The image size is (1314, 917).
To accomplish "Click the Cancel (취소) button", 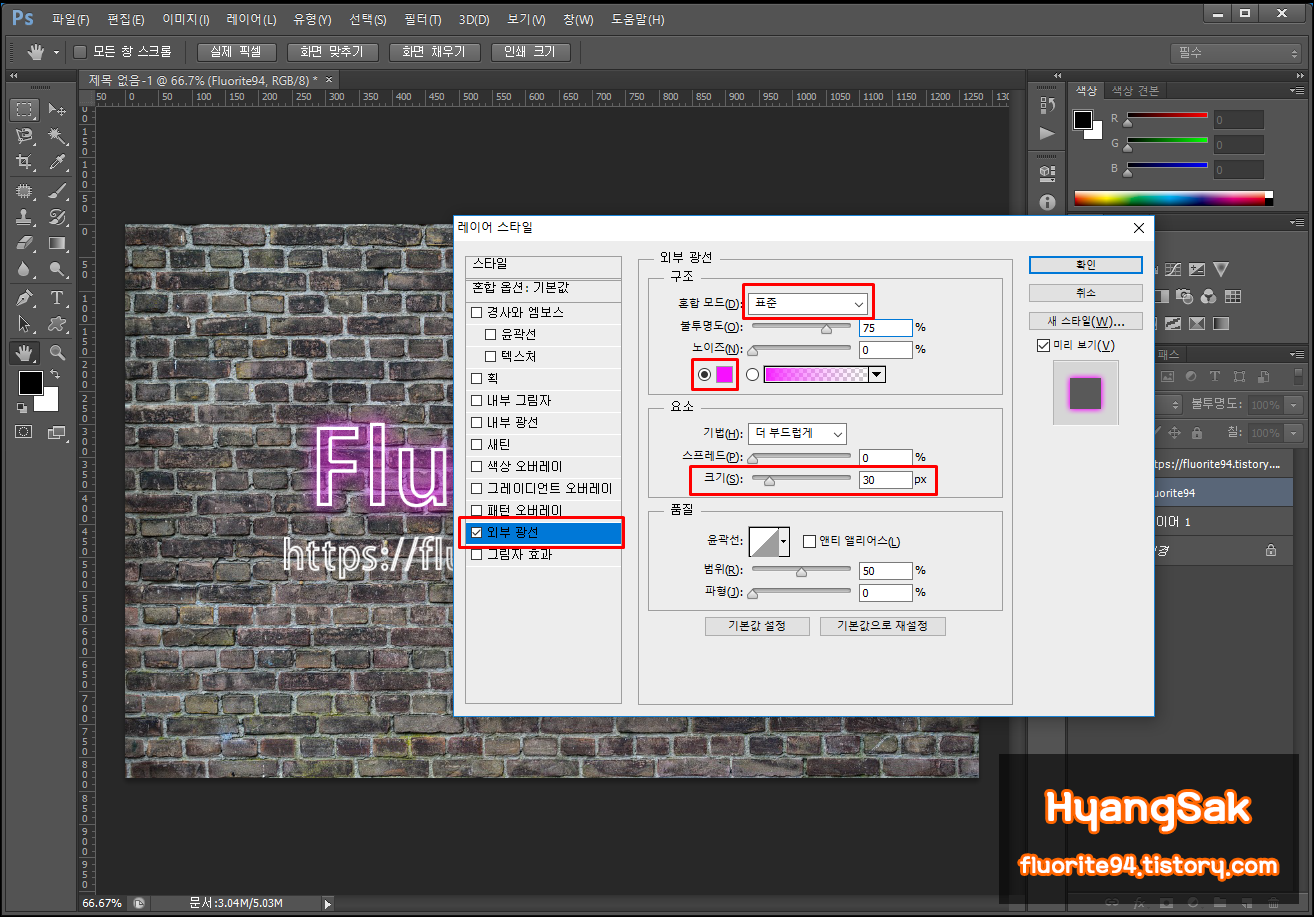I will [1086, 293].
